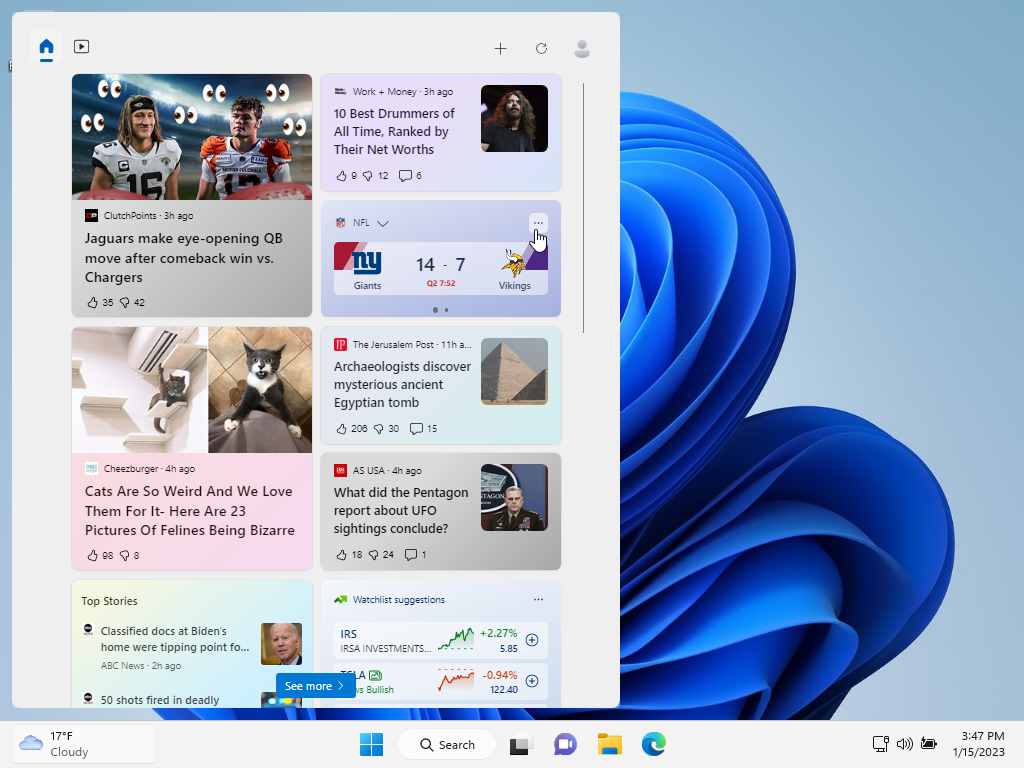Open the Pentagon general photo thumbnail
This screenshot has width=1024, height=768.
(x=515, y=497)
